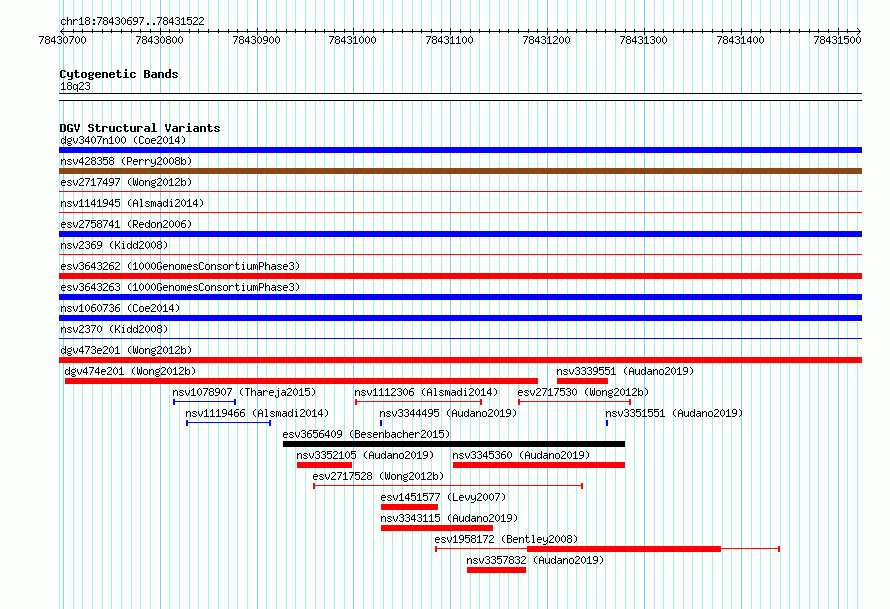Open esv1958172 (Bentley2008) label
Screen dimensions: 890x609
[x=506, y=539]
